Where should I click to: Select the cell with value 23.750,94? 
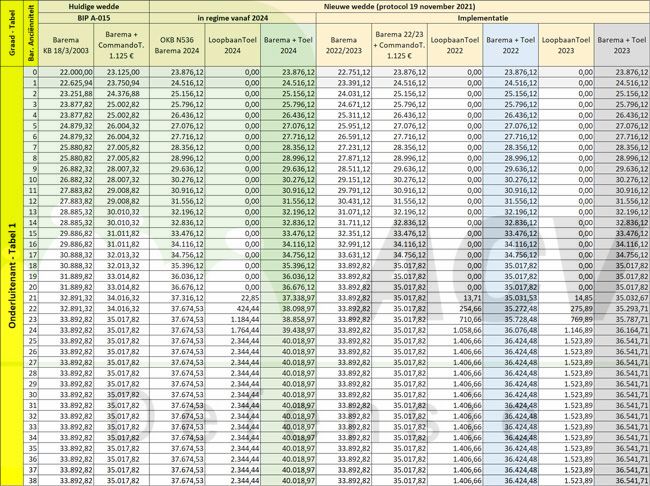tap(121, 83)
